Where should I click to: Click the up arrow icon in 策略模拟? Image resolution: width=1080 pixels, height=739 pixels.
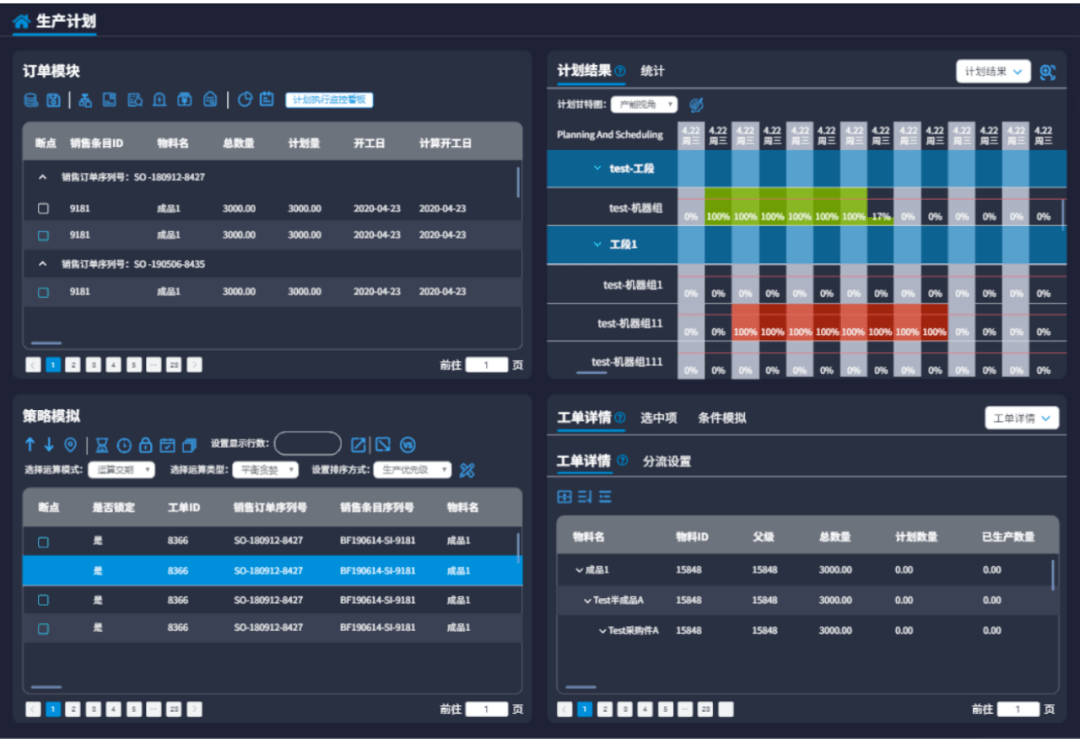pos(30,445)
